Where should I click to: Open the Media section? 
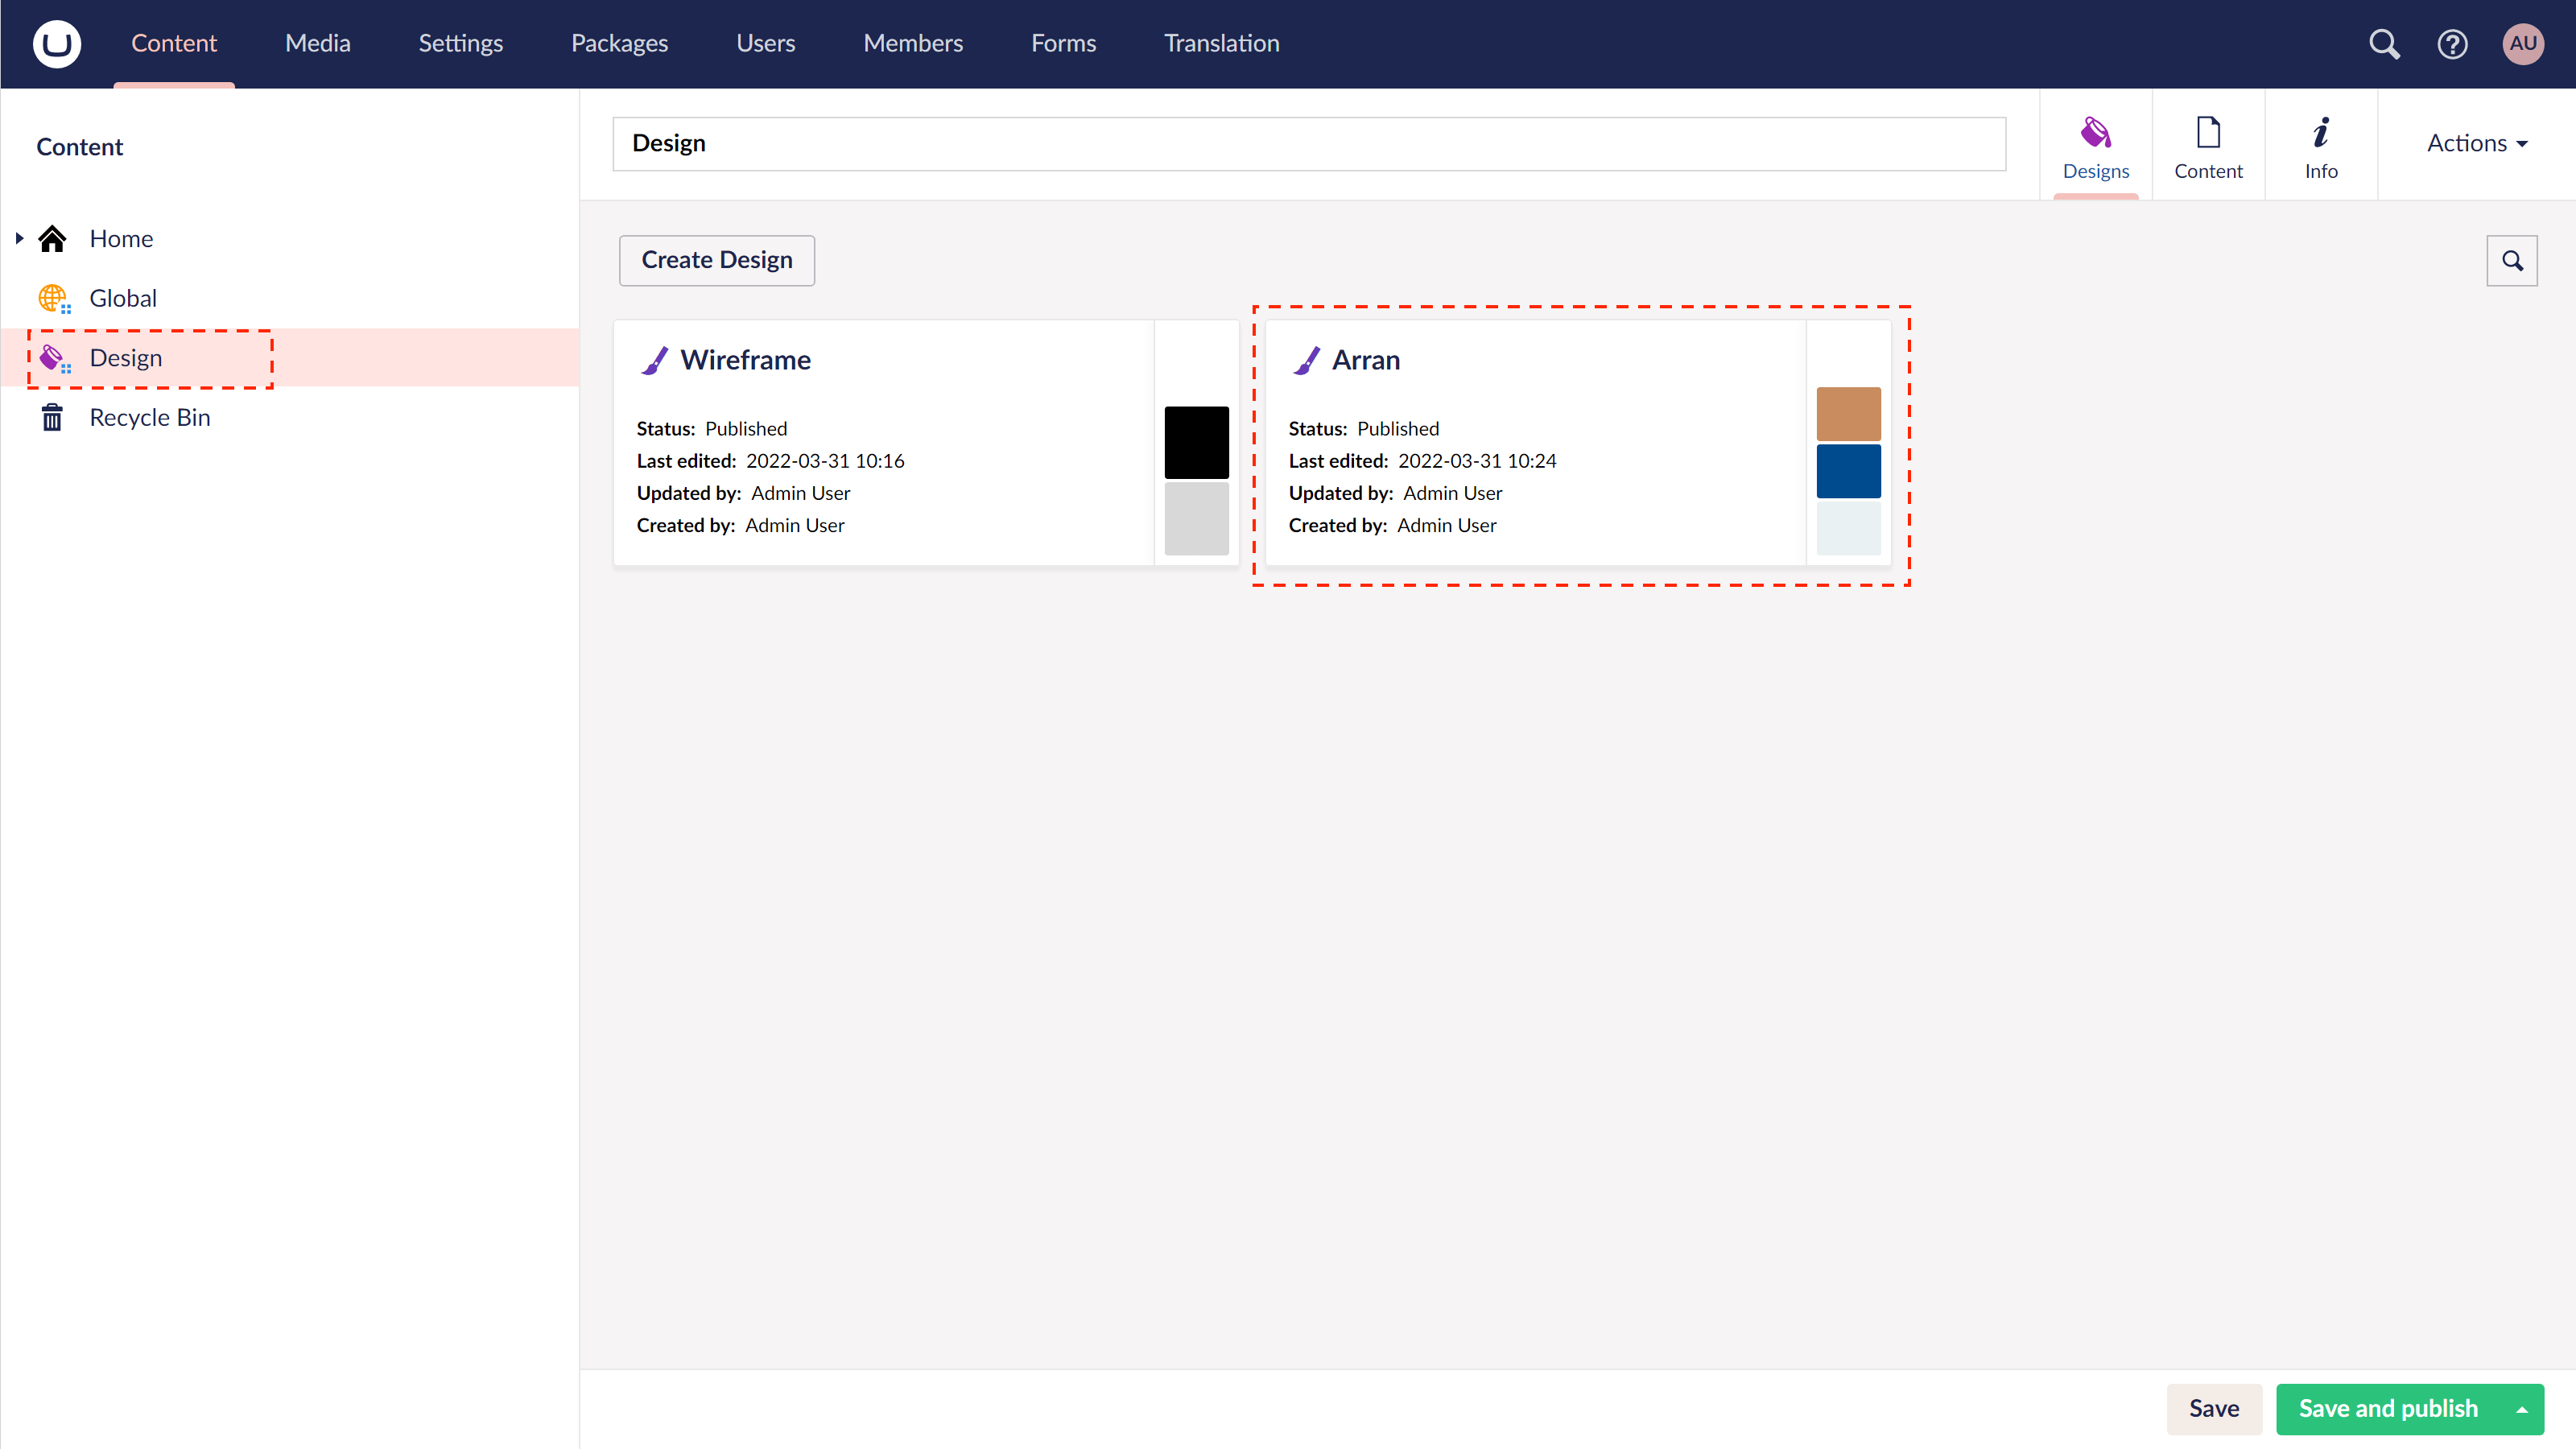[x=317, y=43]
